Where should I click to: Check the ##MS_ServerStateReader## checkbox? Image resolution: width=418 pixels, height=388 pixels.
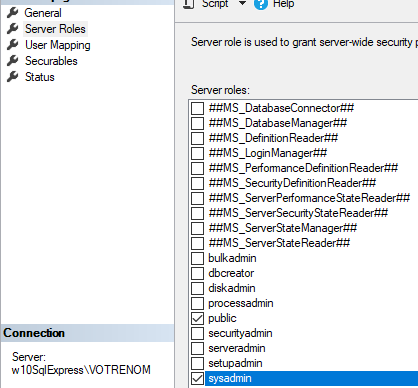197,243
